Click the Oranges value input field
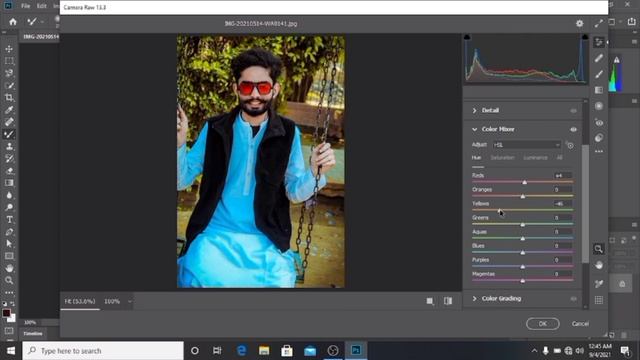 pos(562,190)
